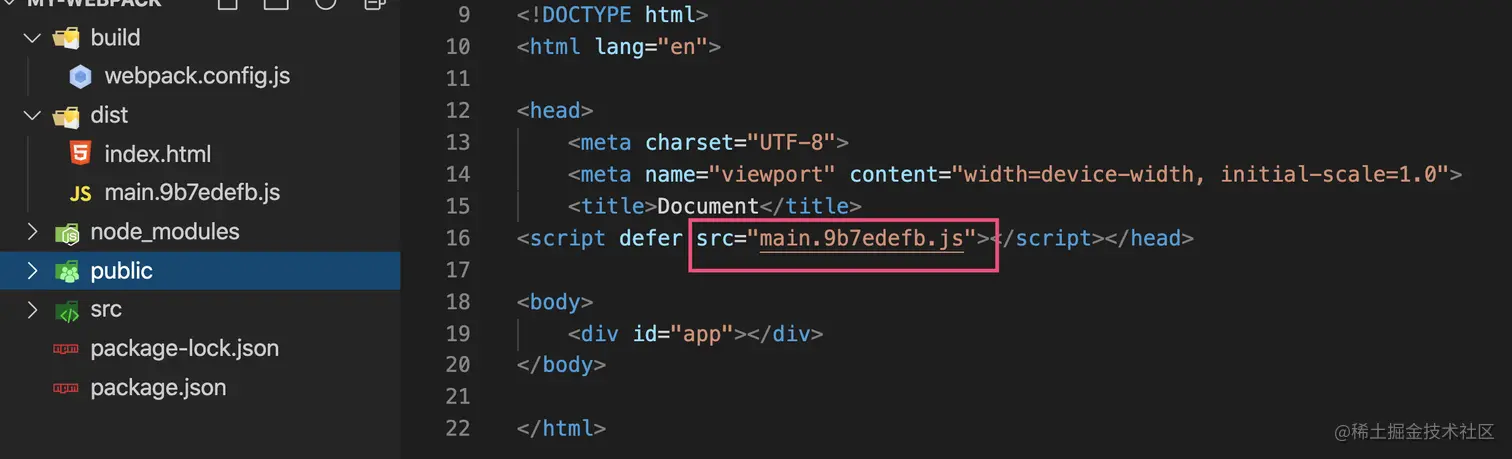This screenshot has height=459, width=1512.
Task: Click line number 19 in the gutter
Action: click(x=457, y=334)
